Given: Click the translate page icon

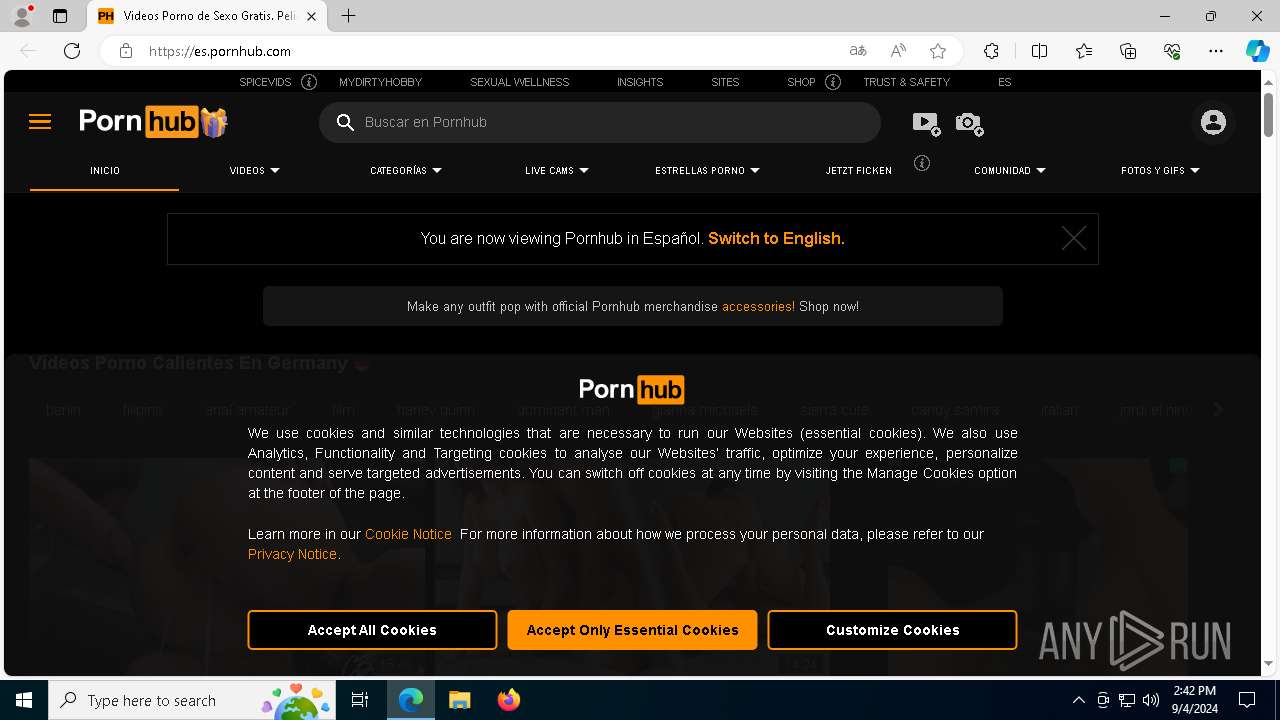Looking at the screenshot, I should click(857, 51).
